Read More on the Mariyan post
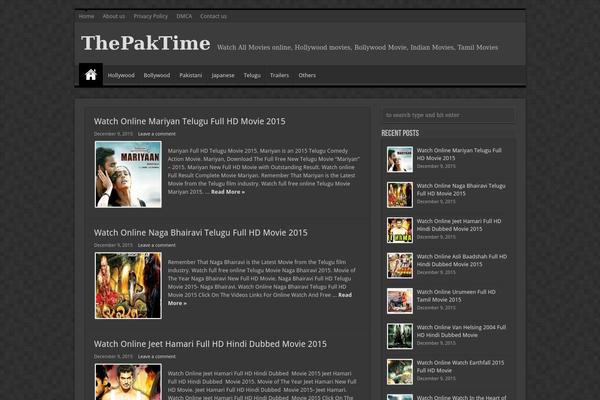 228,192
